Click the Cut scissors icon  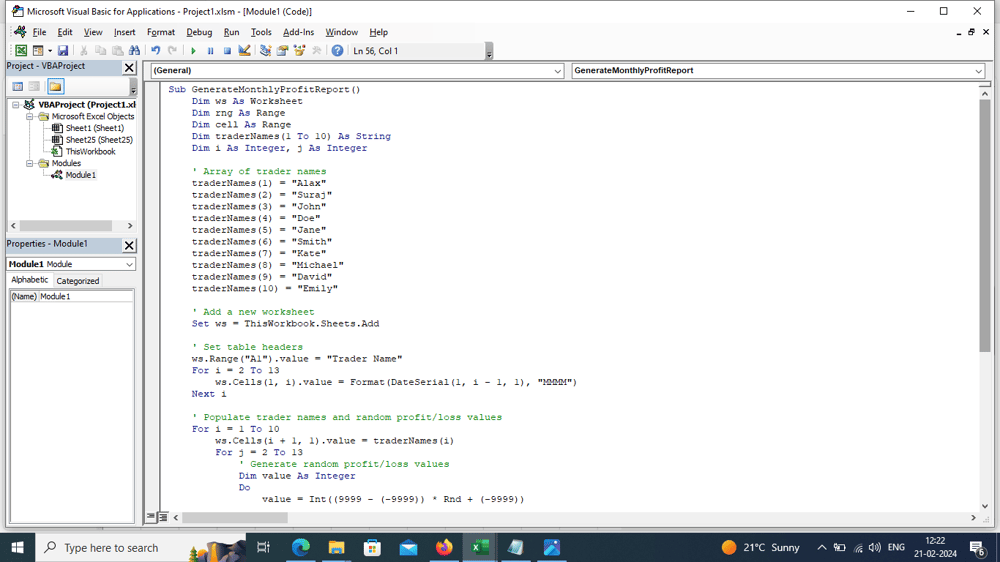84,50
